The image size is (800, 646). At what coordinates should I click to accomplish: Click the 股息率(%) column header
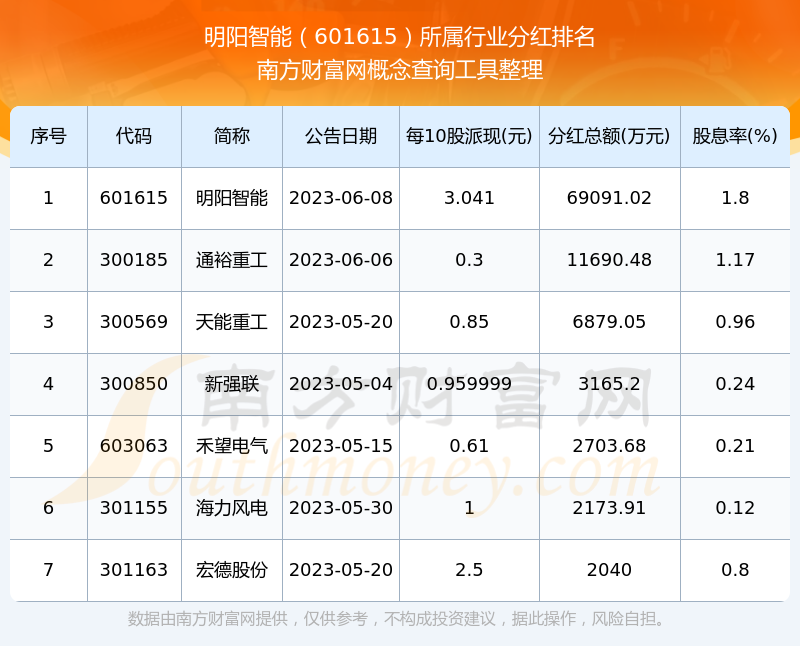[x=735, y=136]
